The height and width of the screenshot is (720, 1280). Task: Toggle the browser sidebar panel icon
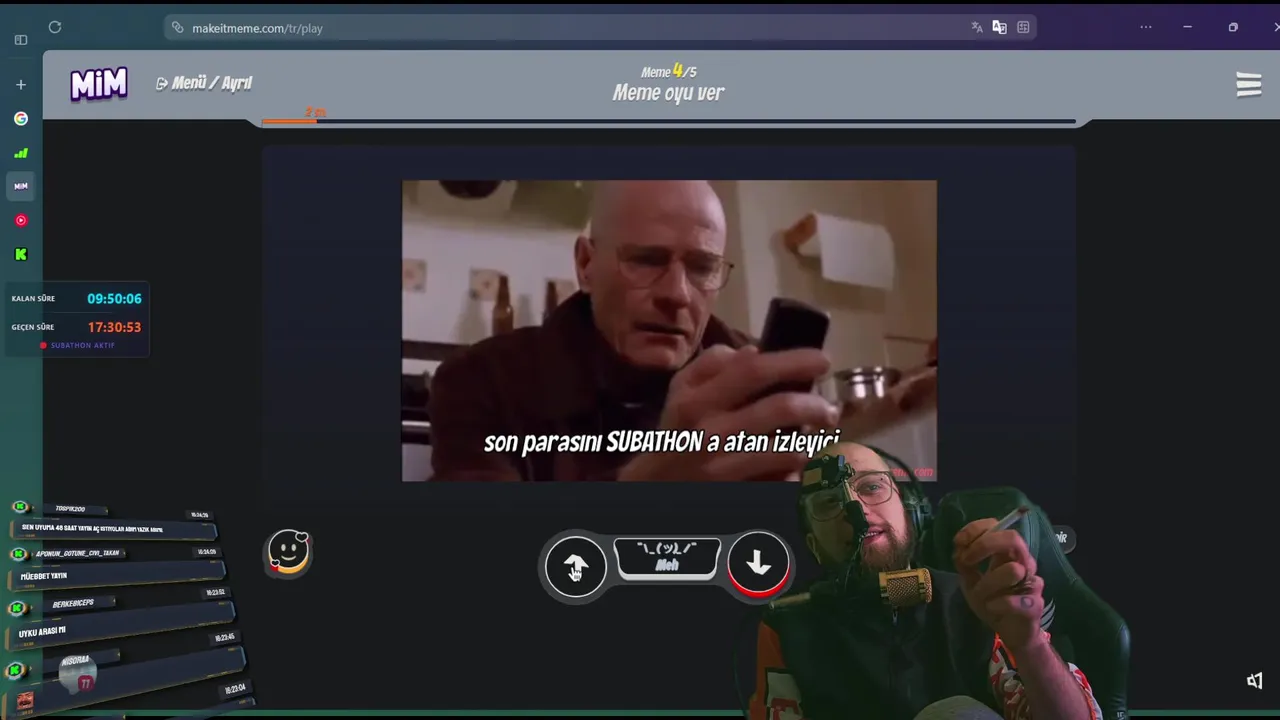coord(21,40)
